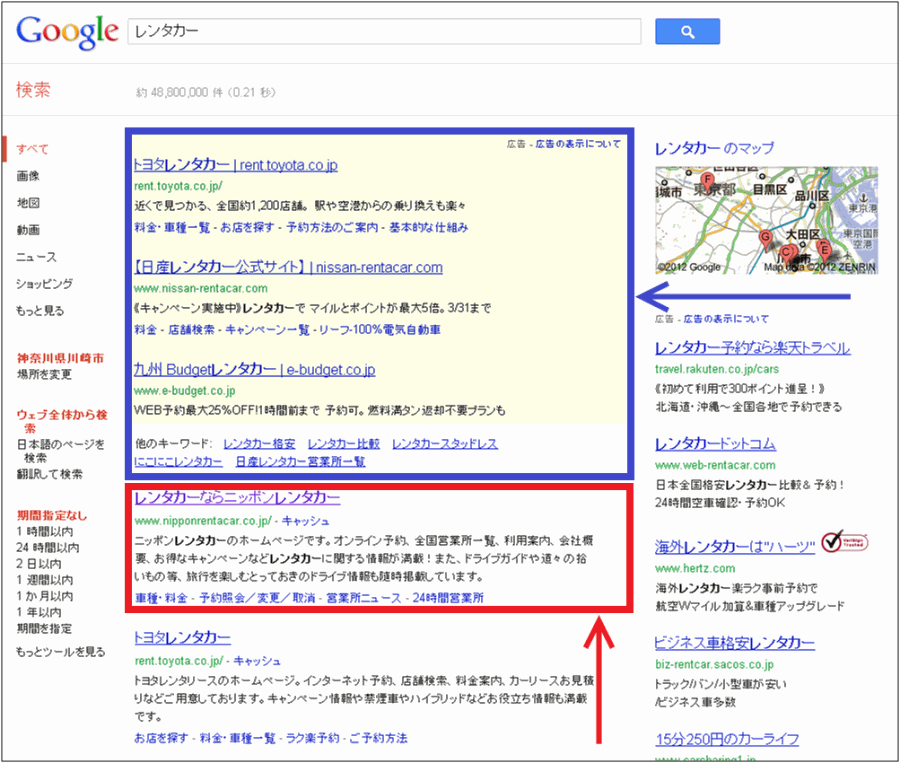The width and height of the screenshot is (900, 763).
Task: Open キャッシュ link for organic rent.toyota.co.jp
Action: click(257, 661)
